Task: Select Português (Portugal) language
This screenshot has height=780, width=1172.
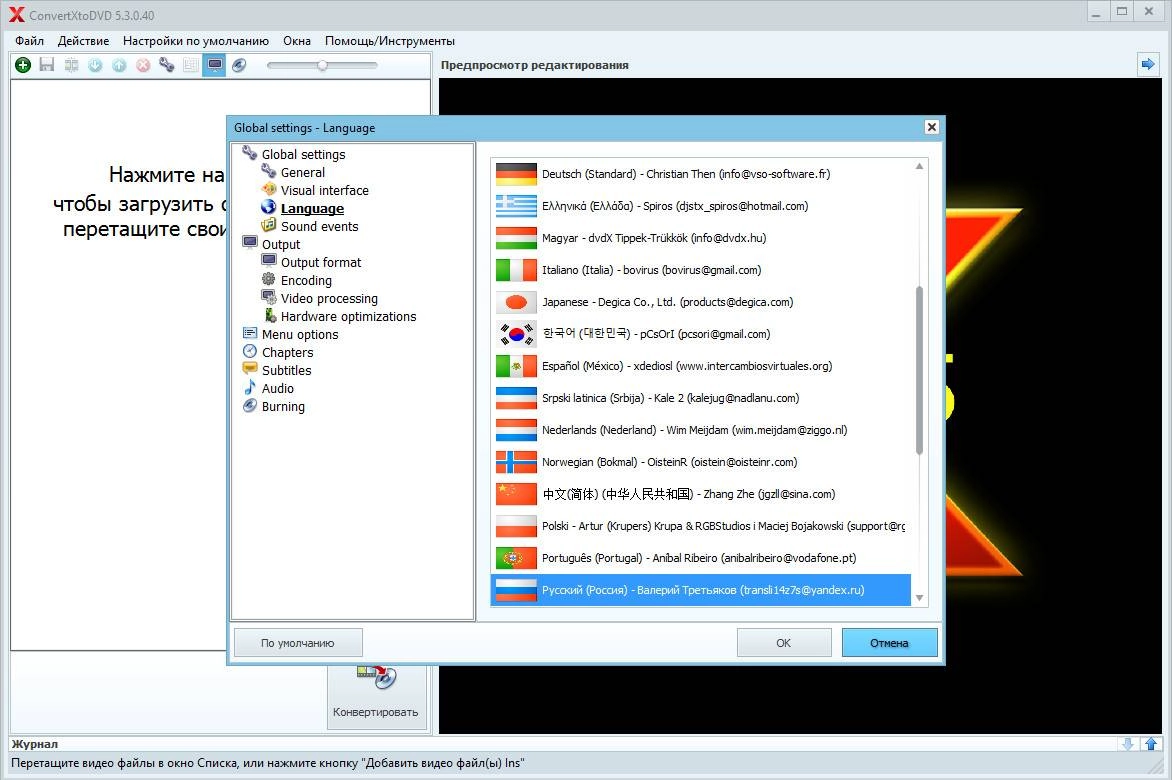Action: [x=701, y=558]
